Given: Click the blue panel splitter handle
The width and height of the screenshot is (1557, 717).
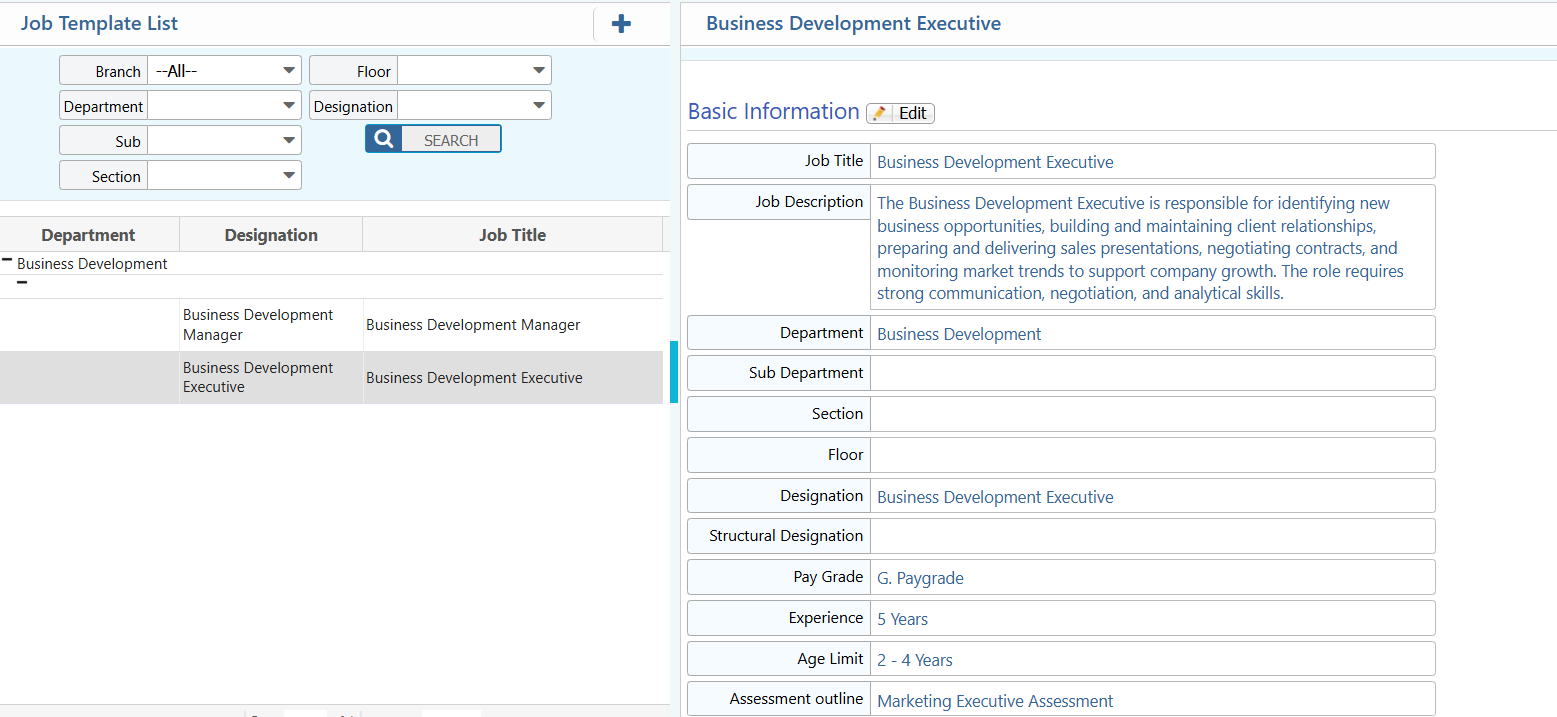Looking at the screenshot, I should point(674,372).
